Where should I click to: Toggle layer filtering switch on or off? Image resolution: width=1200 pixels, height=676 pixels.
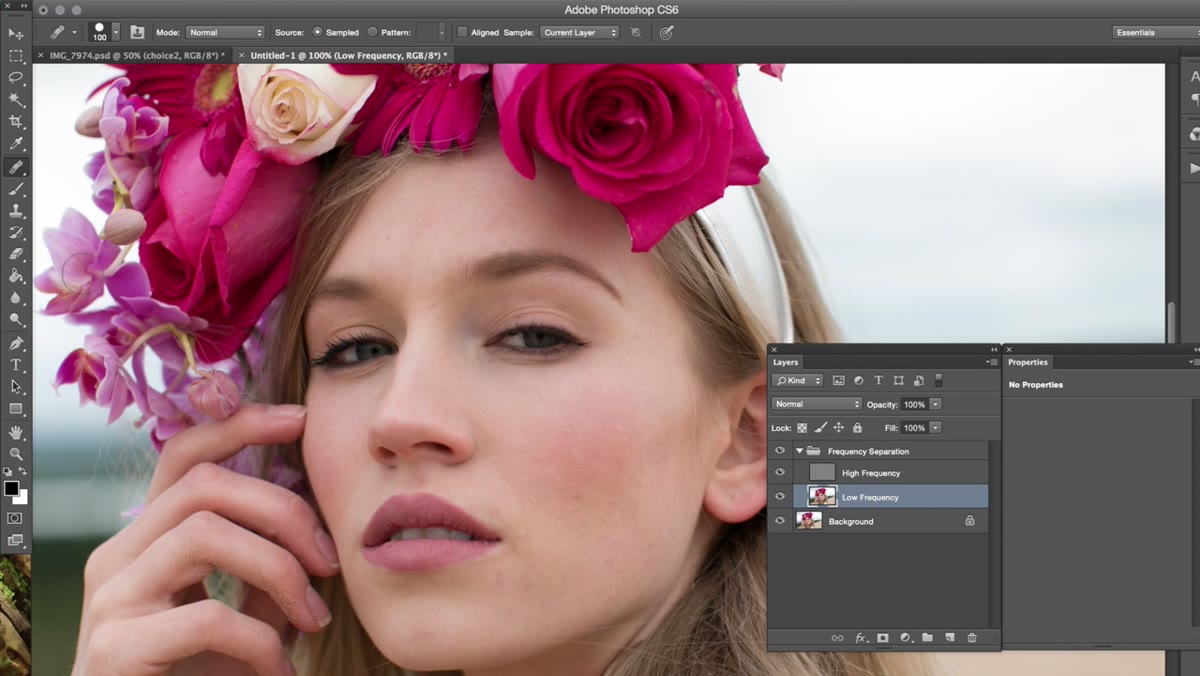click(938, 380)
